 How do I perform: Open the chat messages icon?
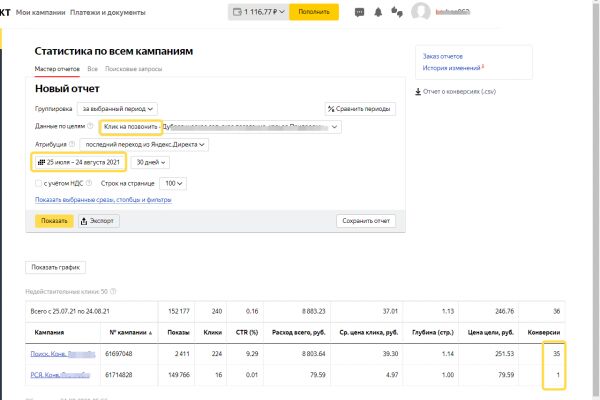[359, 13]
